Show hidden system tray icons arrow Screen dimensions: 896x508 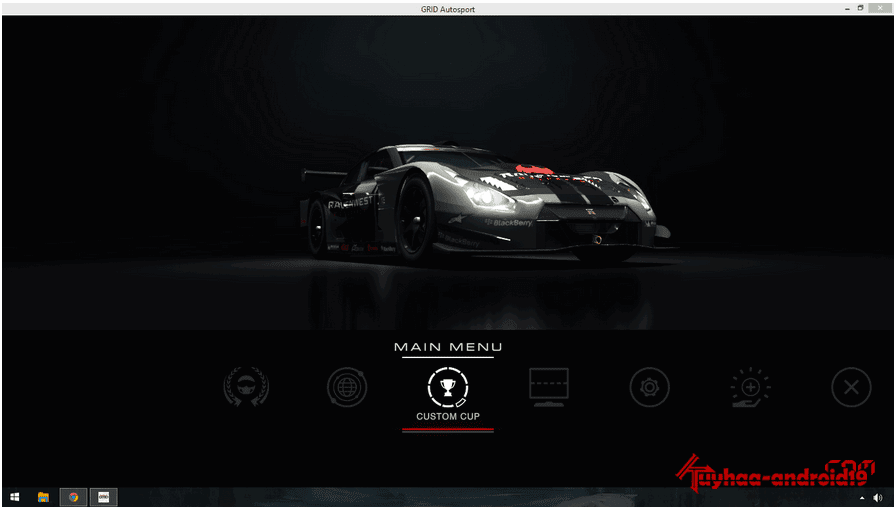point(862,499)
